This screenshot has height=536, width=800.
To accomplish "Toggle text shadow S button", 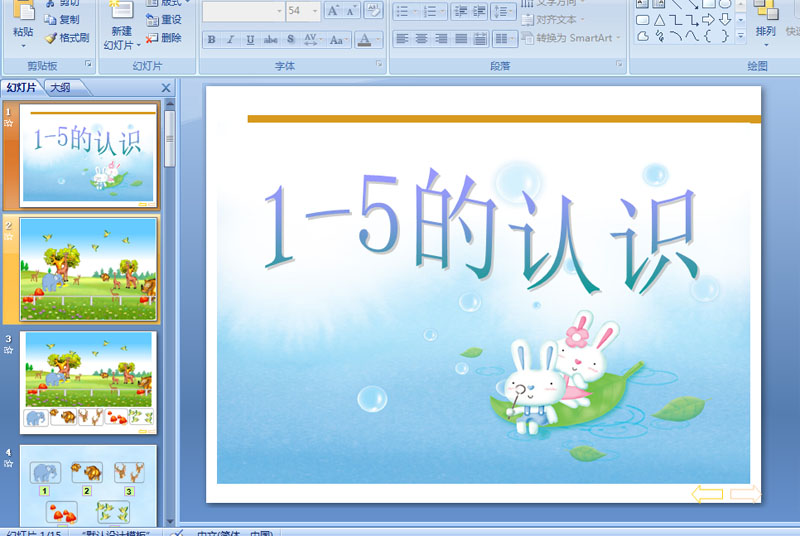I will click(290, 39).
